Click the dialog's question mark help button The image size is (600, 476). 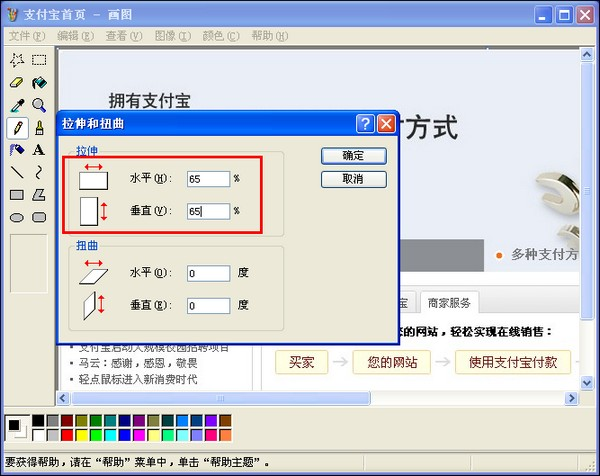(x=364, y=124)
